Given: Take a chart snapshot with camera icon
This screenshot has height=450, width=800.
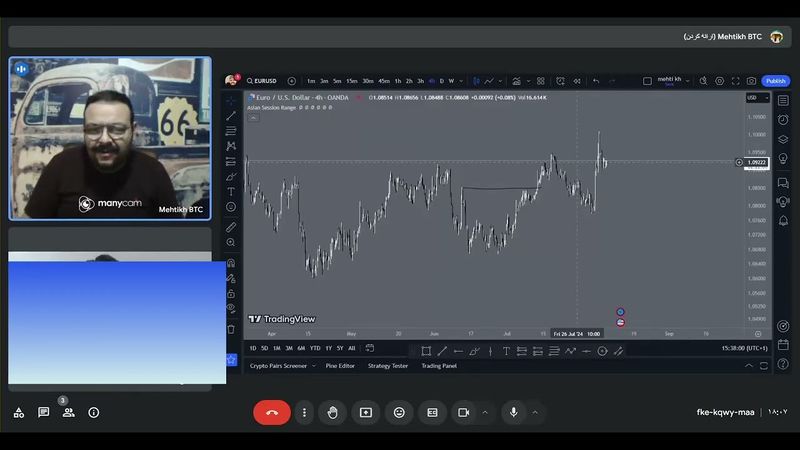Looking at the screenshot, I should [x=751, y=81].
